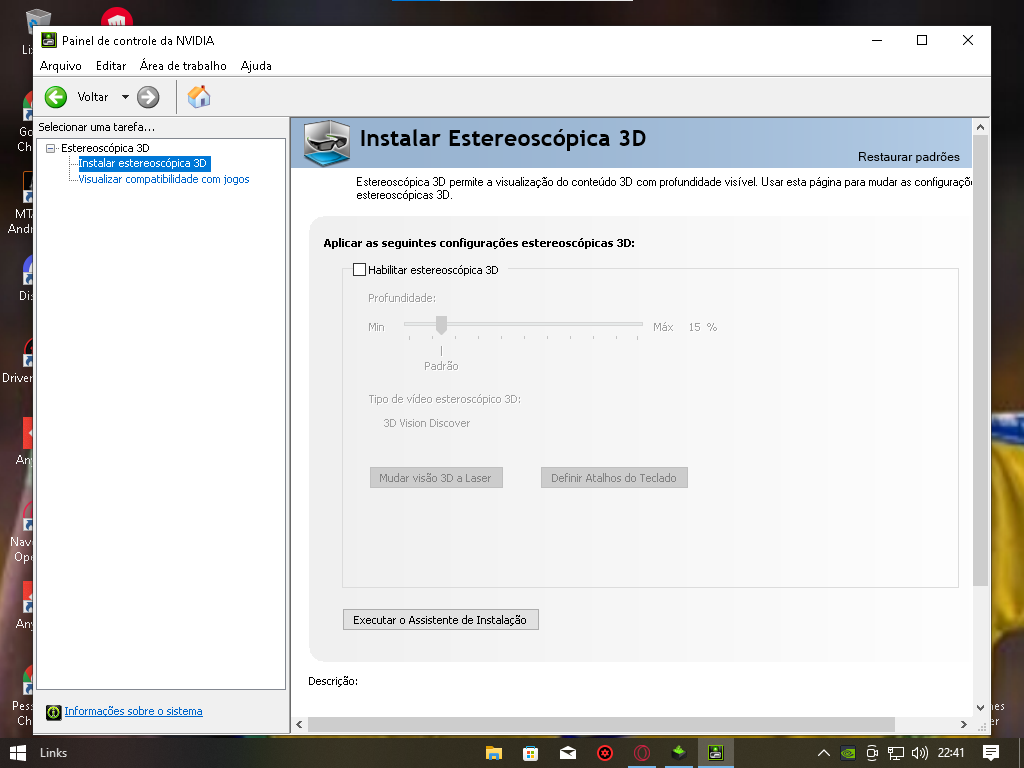The width and height of the screenshot is (1024, 768).
Task: Maximize the NVIDIA control panel window
Action: [x=922, y=40]
